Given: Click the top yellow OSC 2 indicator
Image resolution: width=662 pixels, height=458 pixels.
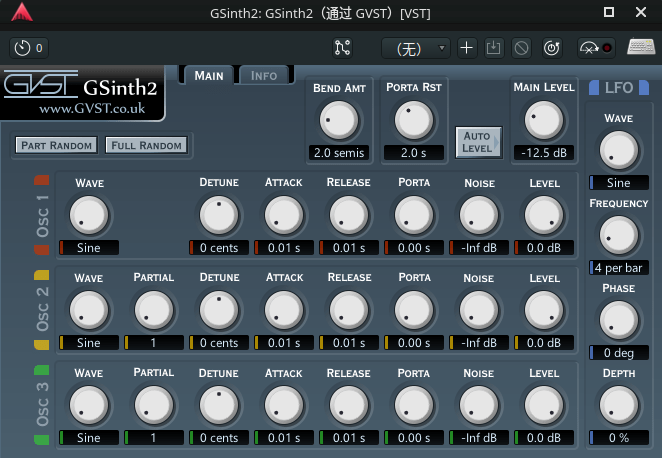Looking at the screenshot, I should (41, 275).
